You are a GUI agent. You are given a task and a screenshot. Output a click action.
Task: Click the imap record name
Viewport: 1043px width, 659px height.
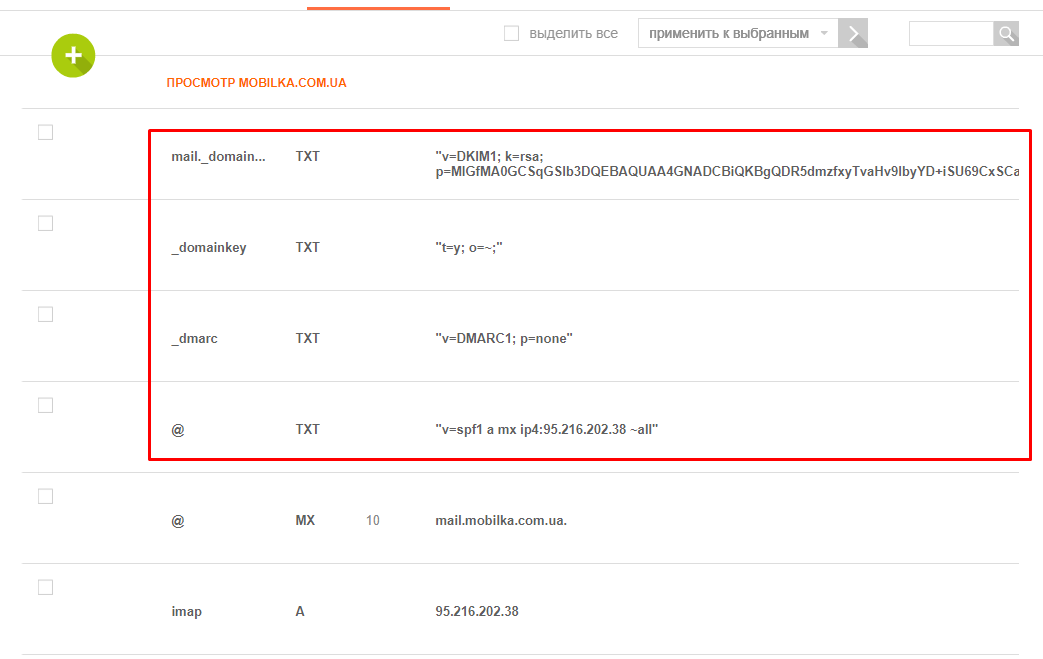point(186,611)
